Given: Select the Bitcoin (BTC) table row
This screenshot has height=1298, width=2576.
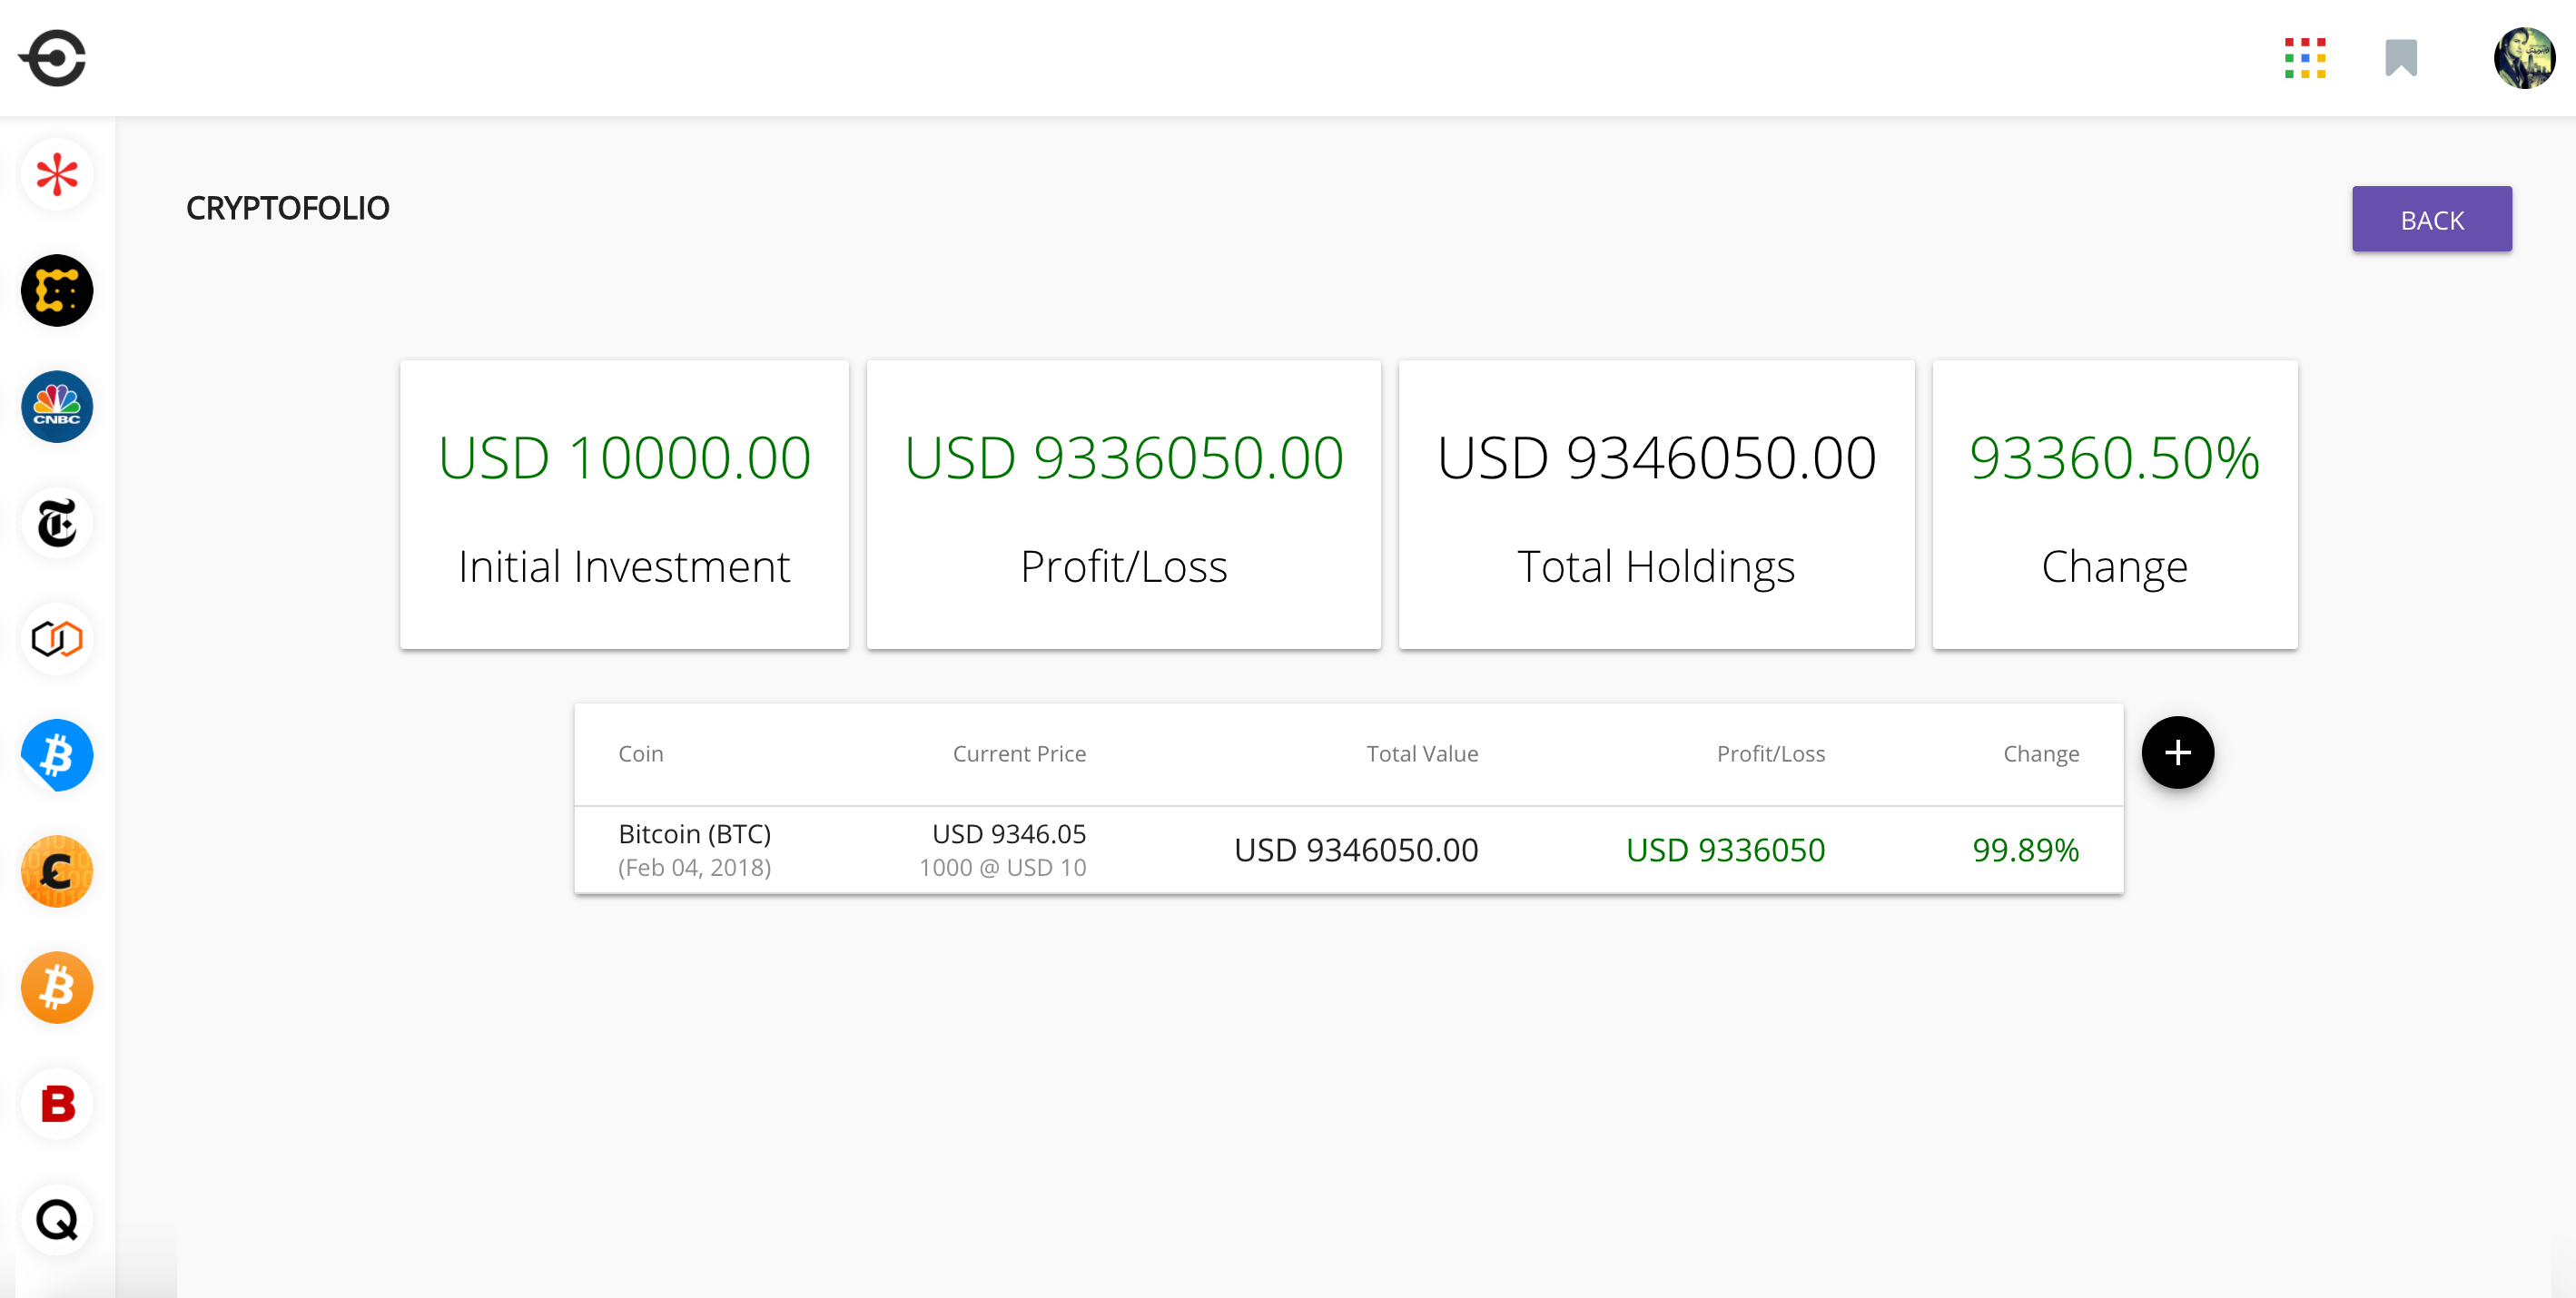Looking at the screenshot, I should pos(1348,850).
